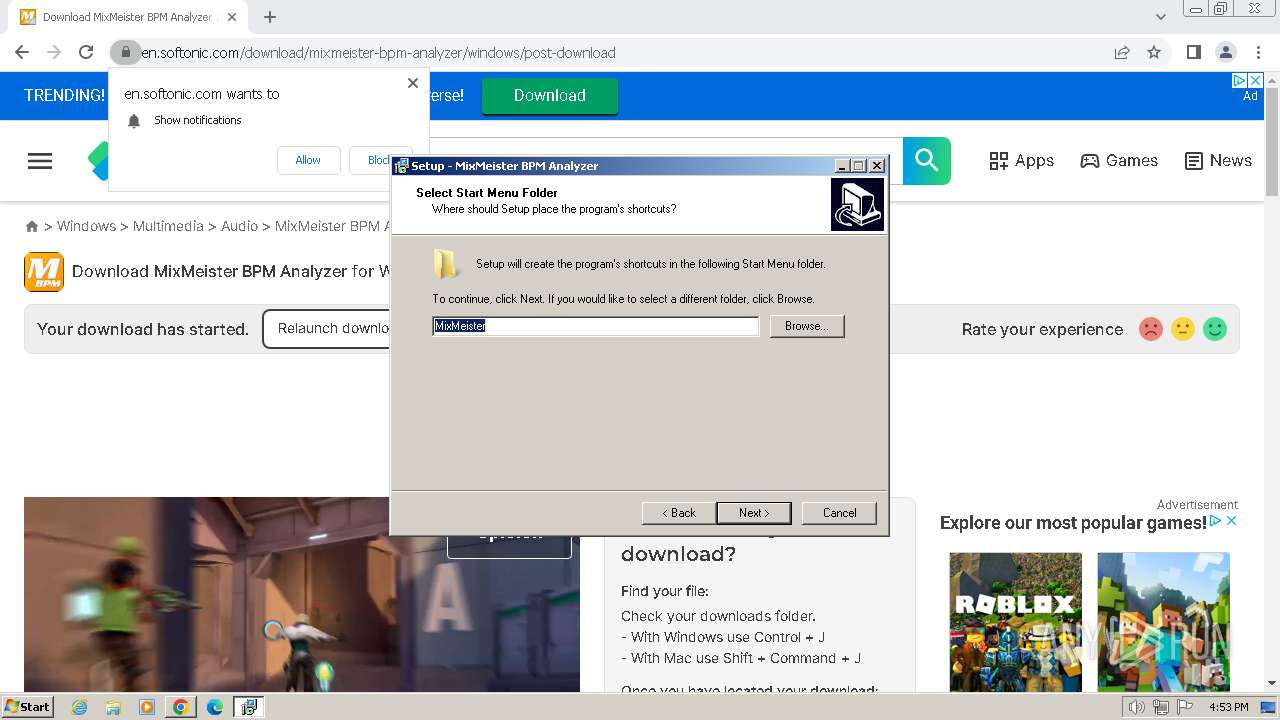Switch to Setup installer taskbar item

(x=248, y=707)
